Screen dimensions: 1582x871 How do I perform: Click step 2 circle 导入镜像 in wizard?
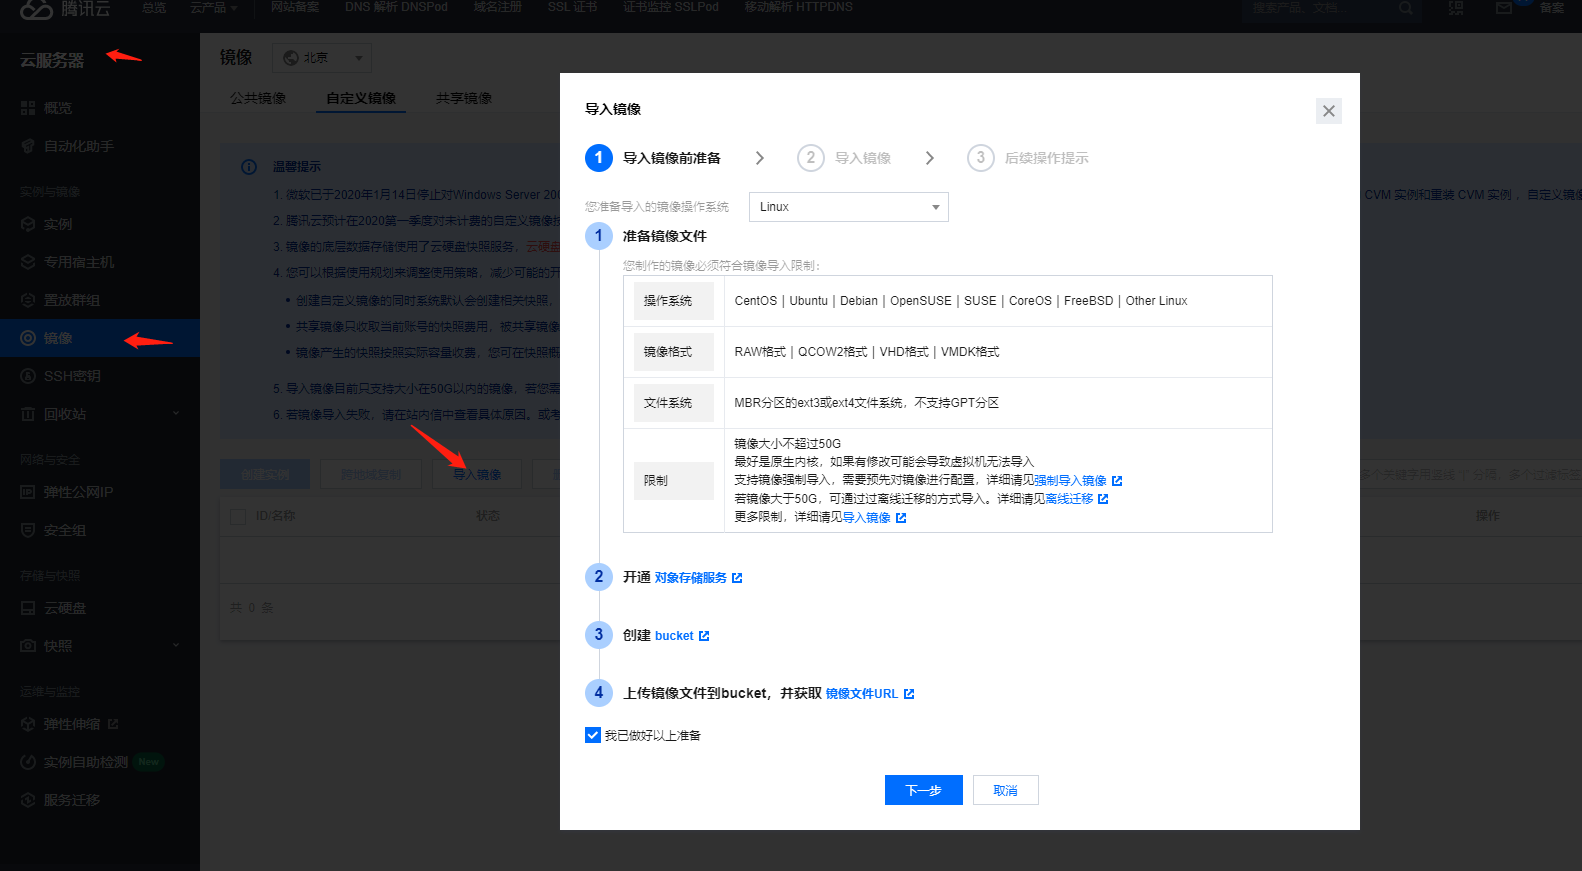pyautogui.click(x=810, y=158)
